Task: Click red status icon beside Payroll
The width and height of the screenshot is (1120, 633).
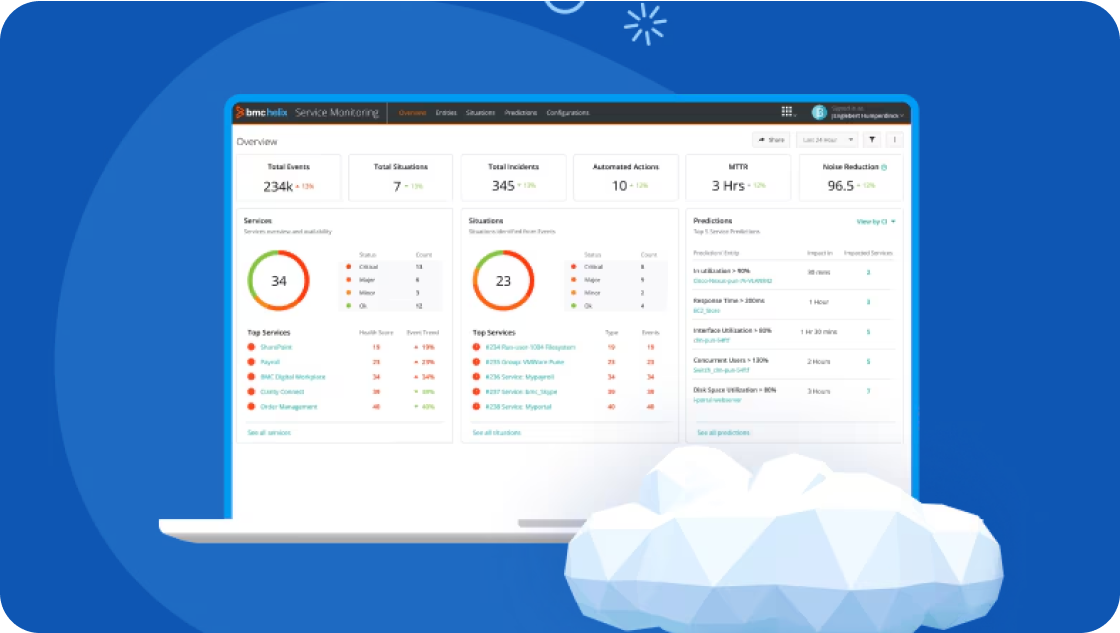Action: 251,362
